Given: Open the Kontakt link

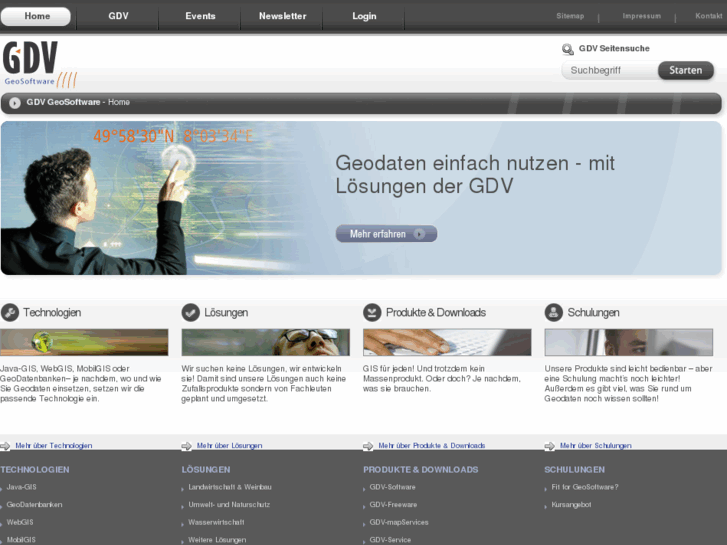Looking at the screenshot, I should (708, 16).
